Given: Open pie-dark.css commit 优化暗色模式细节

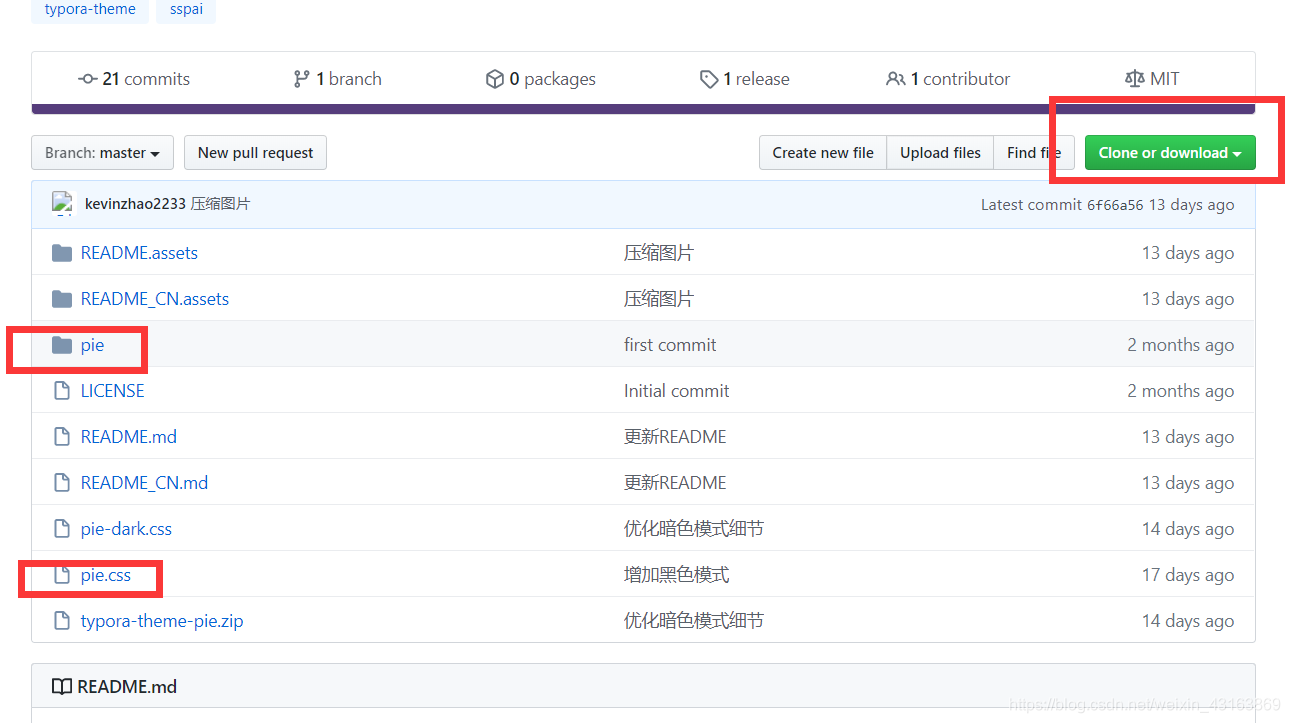Looking at the screenshot, I should tap(693, 529).
